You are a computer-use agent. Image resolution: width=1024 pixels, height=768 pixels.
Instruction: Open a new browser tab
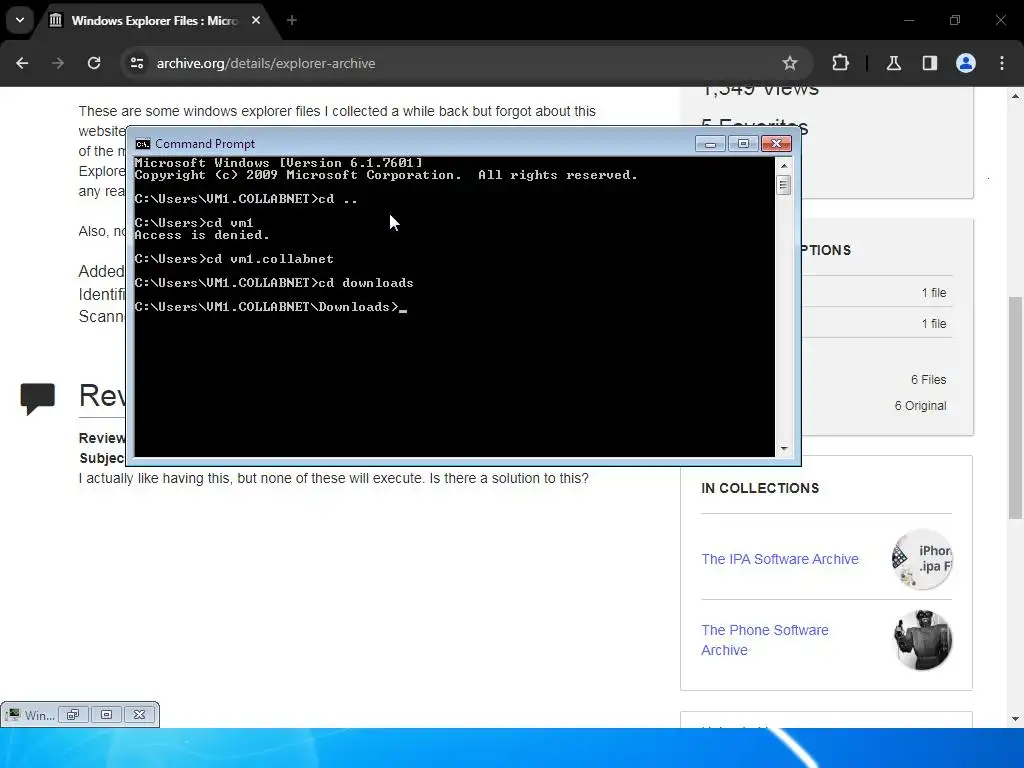292,20
